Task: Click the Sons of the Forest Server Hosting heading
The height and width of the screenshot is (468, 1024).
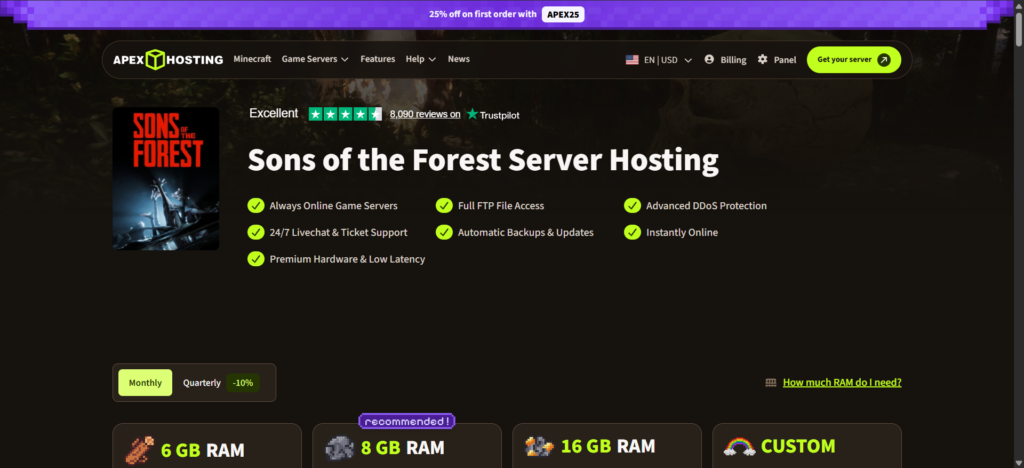Action: 483,161
